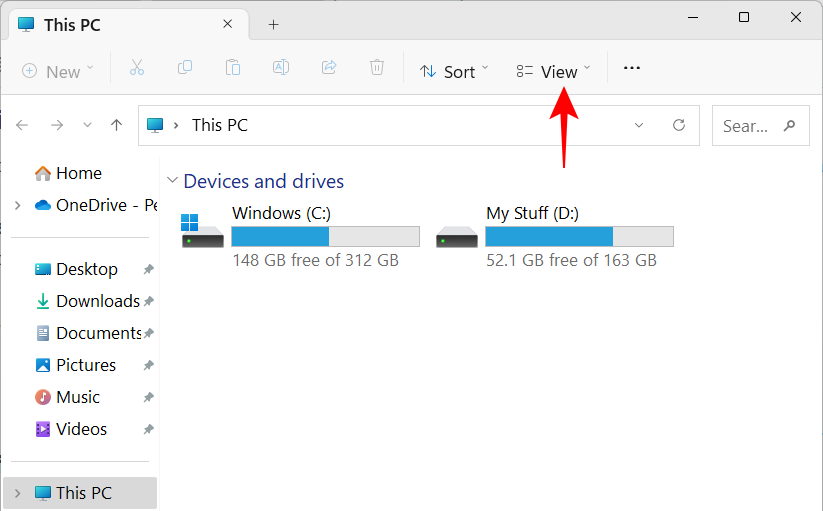This screenshot has height=511, width=823.
Task: Open Music quick access folder
Action: click(x=67, y=397)
